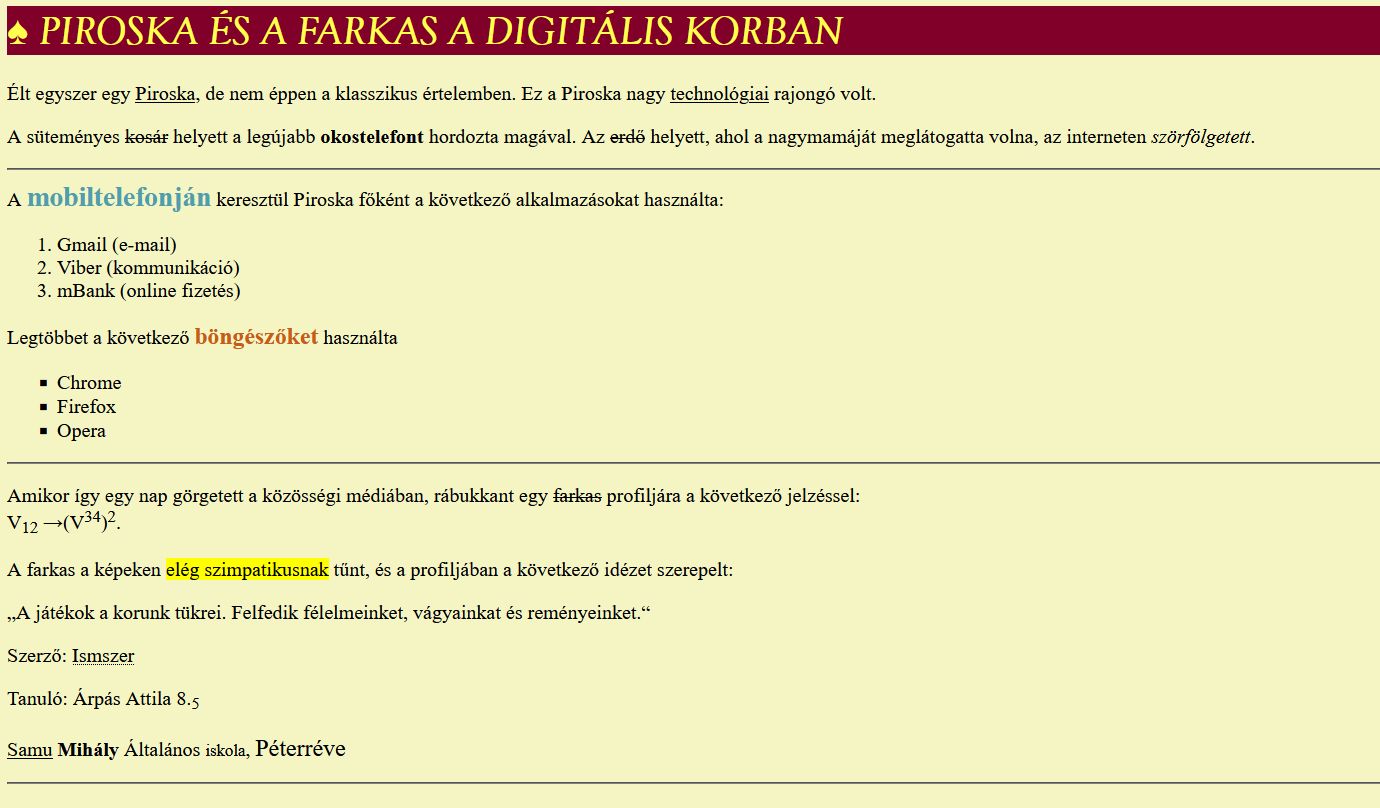Select the Gmail (e-mail) list item
Screen dimensions: 1380x808
[116, 245]
